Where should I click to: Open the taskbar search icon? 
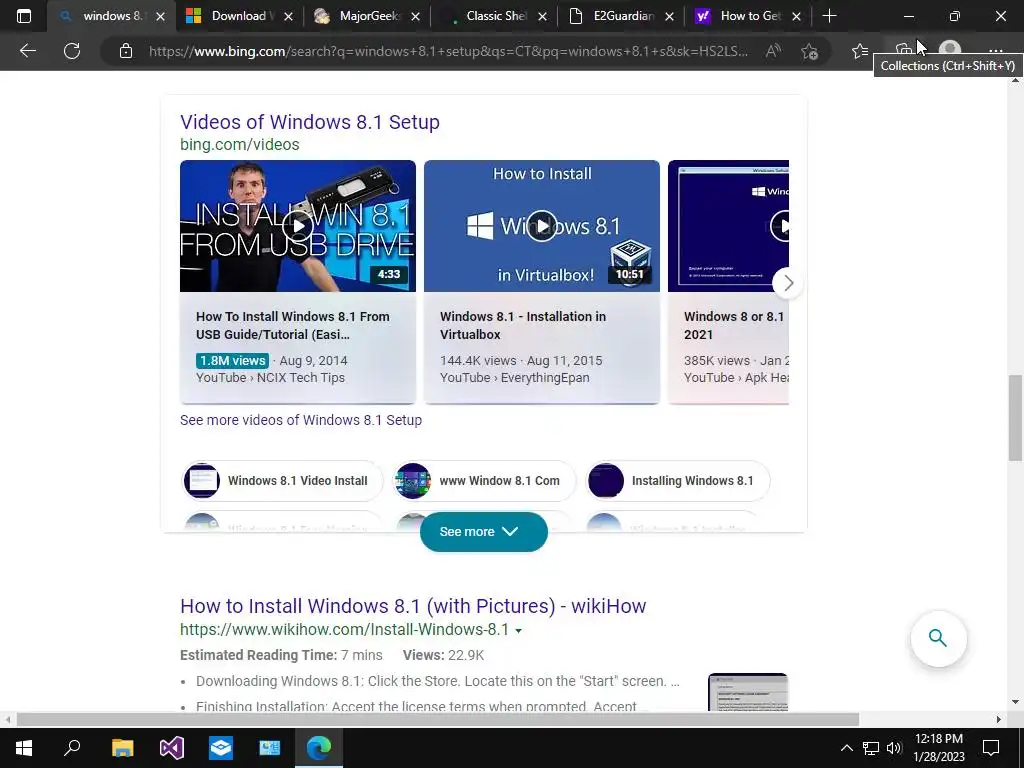tap(72, 747)
